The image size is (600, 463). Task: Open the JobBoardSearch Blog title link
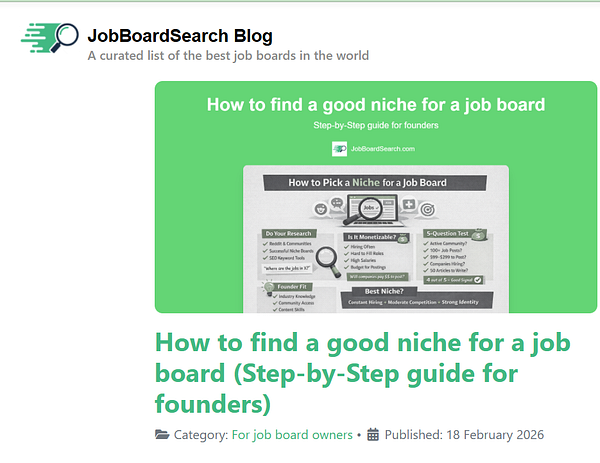tap(180, 36)
